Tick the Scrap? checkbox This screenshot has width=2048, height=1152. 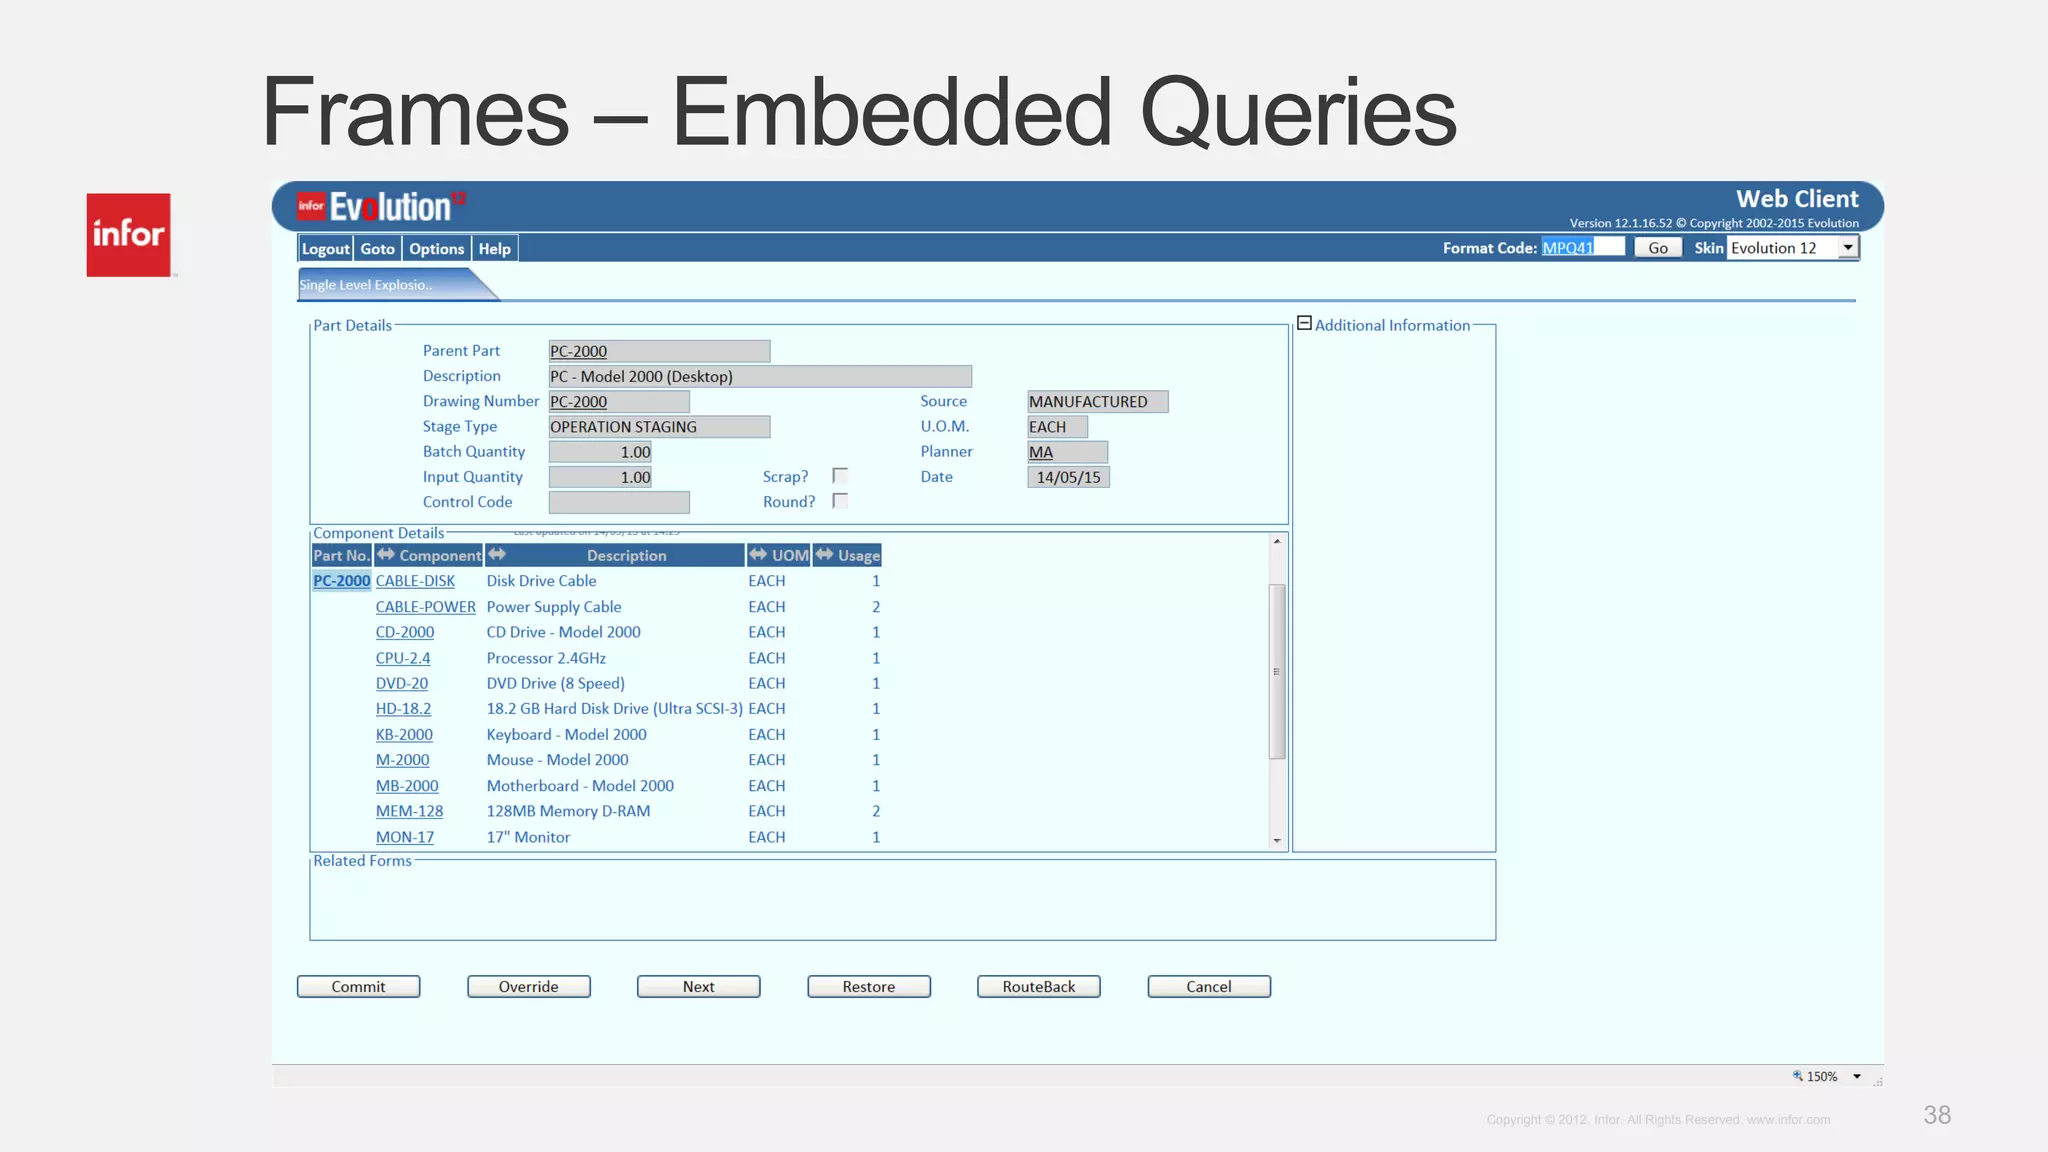840,476
